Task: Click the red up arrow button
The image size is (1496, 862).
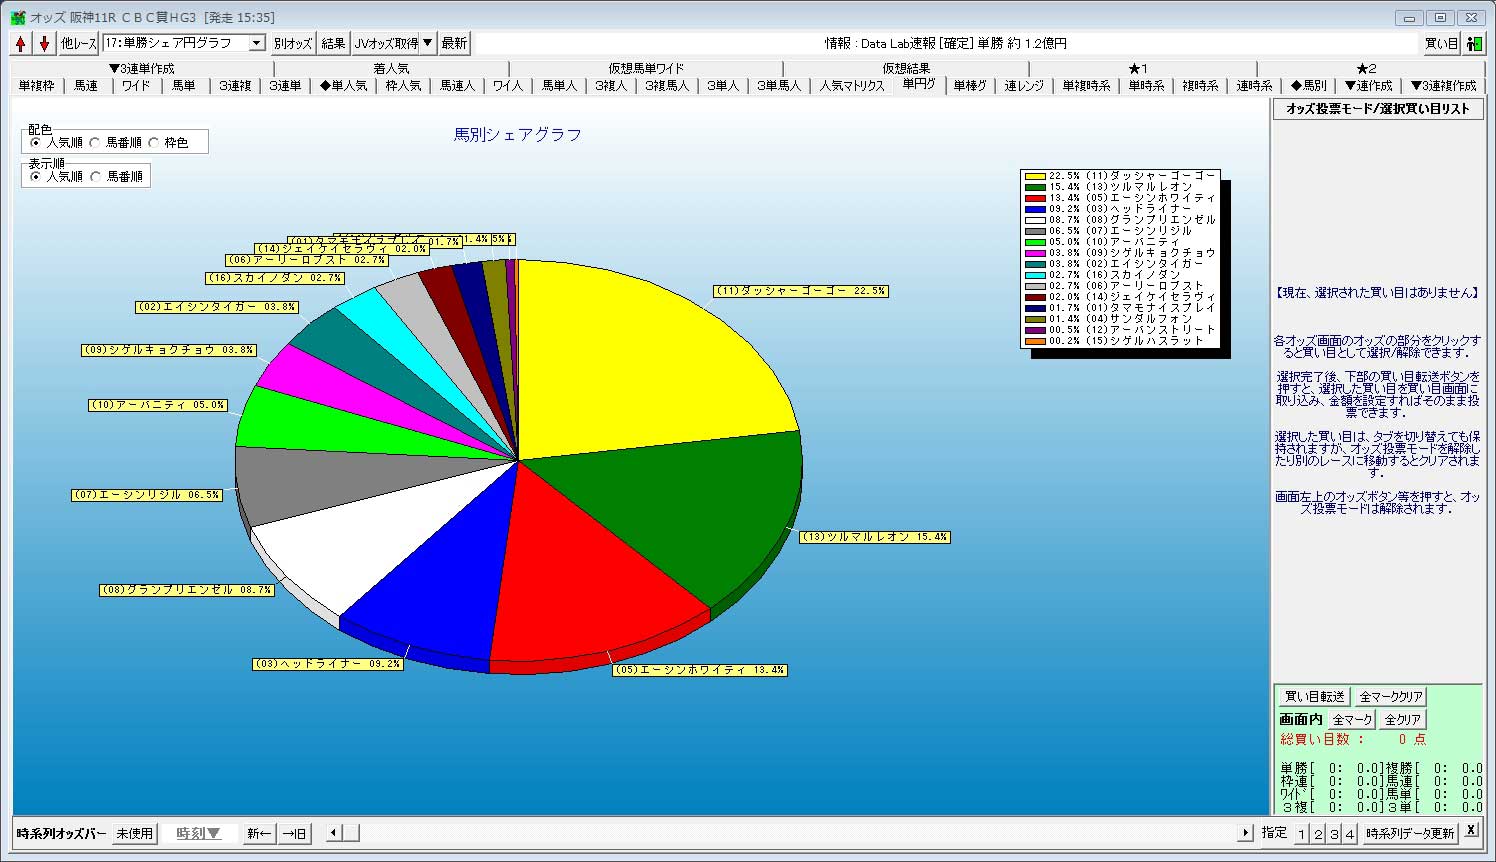Action: click(x=21, y=44)
